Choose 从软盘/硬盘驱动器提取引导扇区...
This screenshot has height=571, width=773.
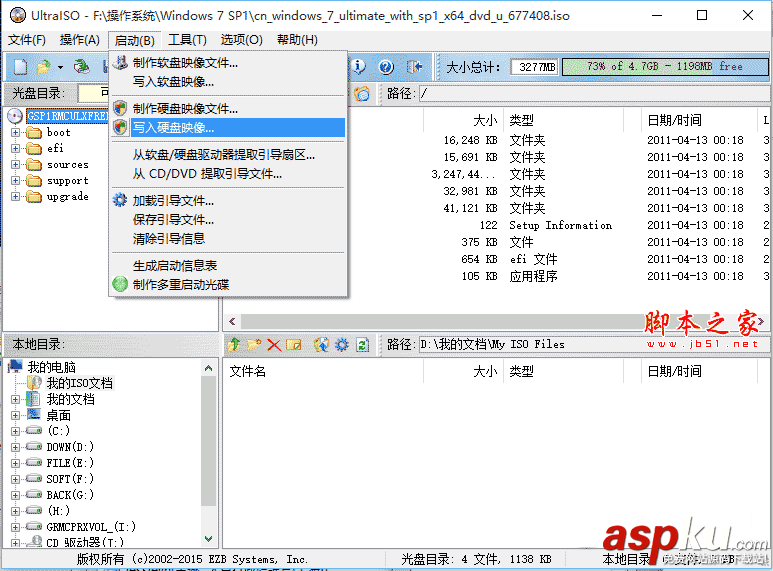point(228,155)
